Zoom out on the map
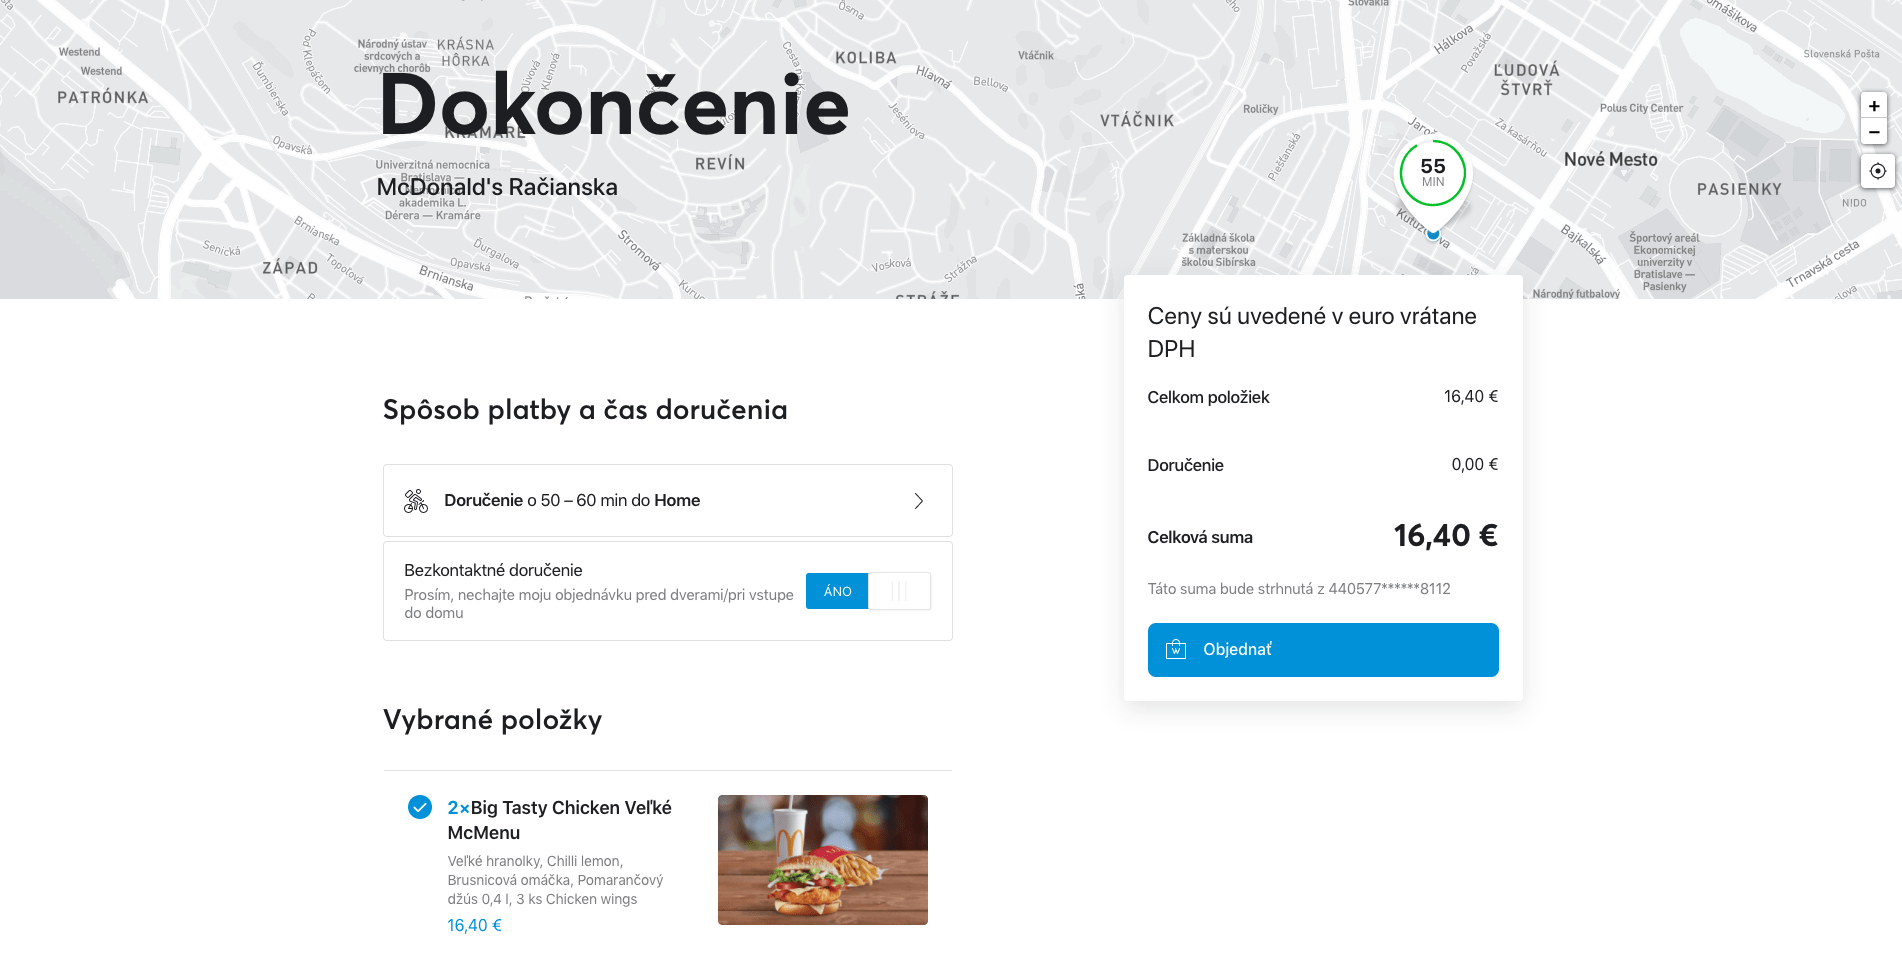This screenshot has width=1902, height=966. coord(1874,132)
